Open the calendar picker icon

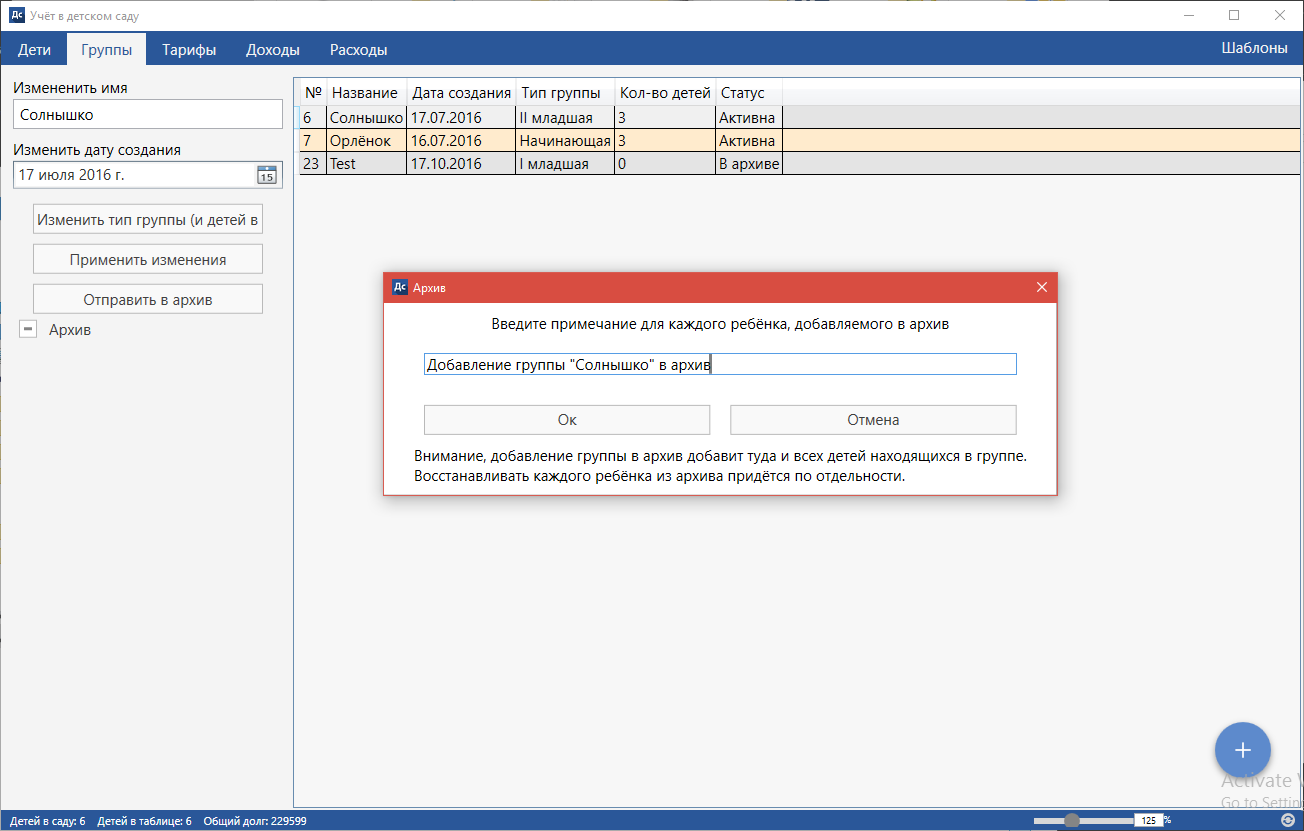(266, 175)
